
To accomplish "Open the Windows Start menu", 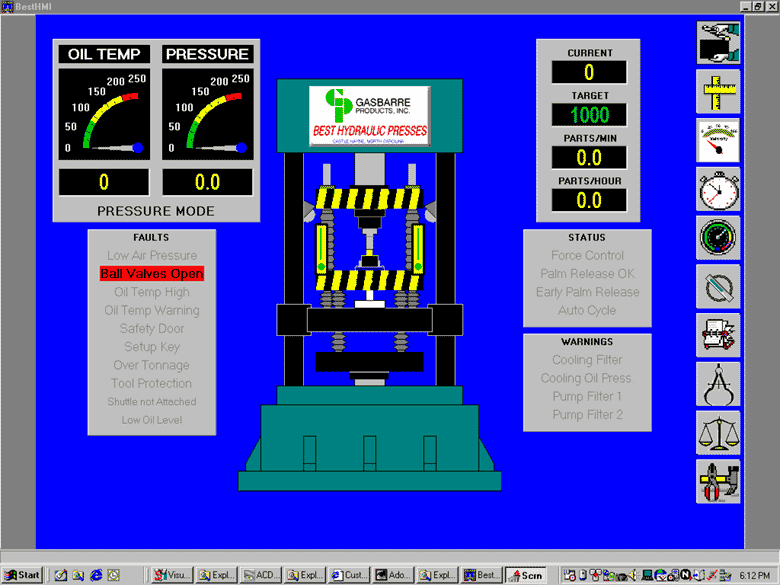I will [22, 575].
